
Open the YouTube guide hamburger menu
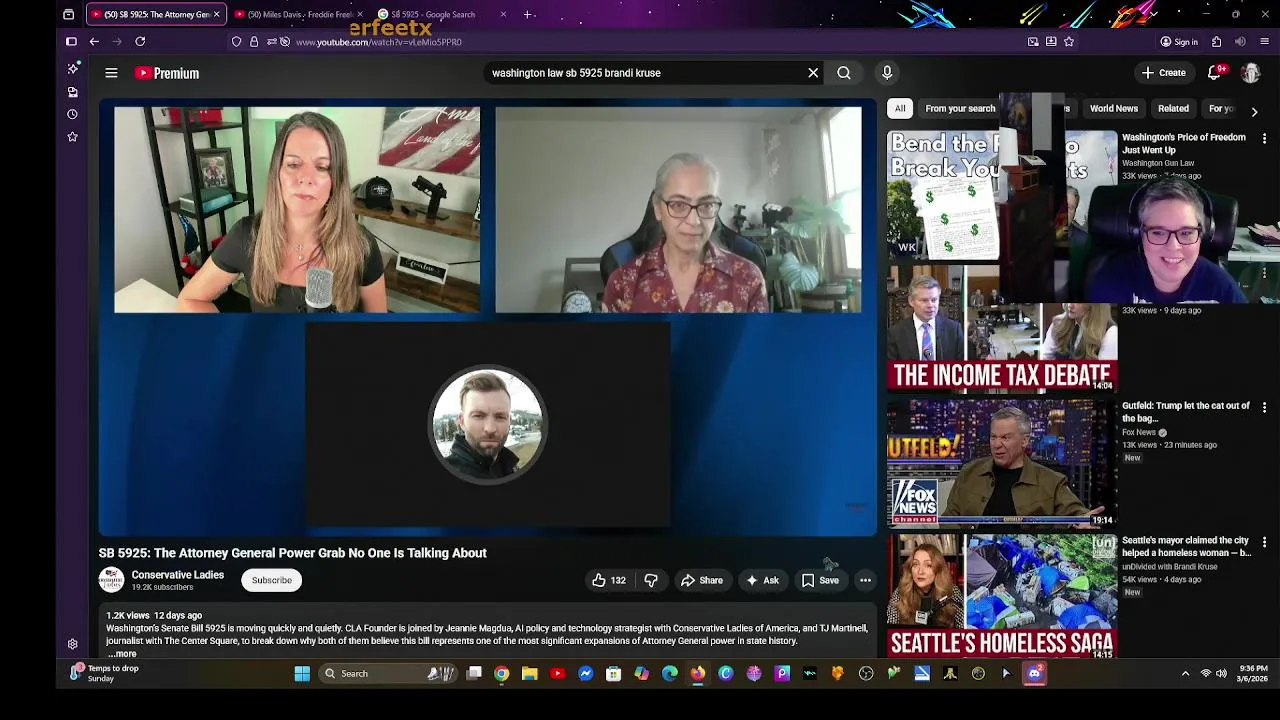click(111, 73)
